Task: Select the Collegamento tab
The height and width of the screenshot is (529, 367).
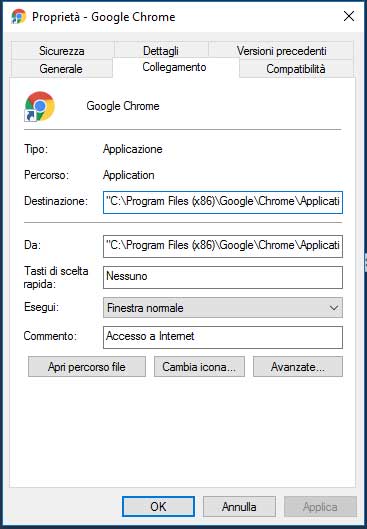Action: point(174,67)
